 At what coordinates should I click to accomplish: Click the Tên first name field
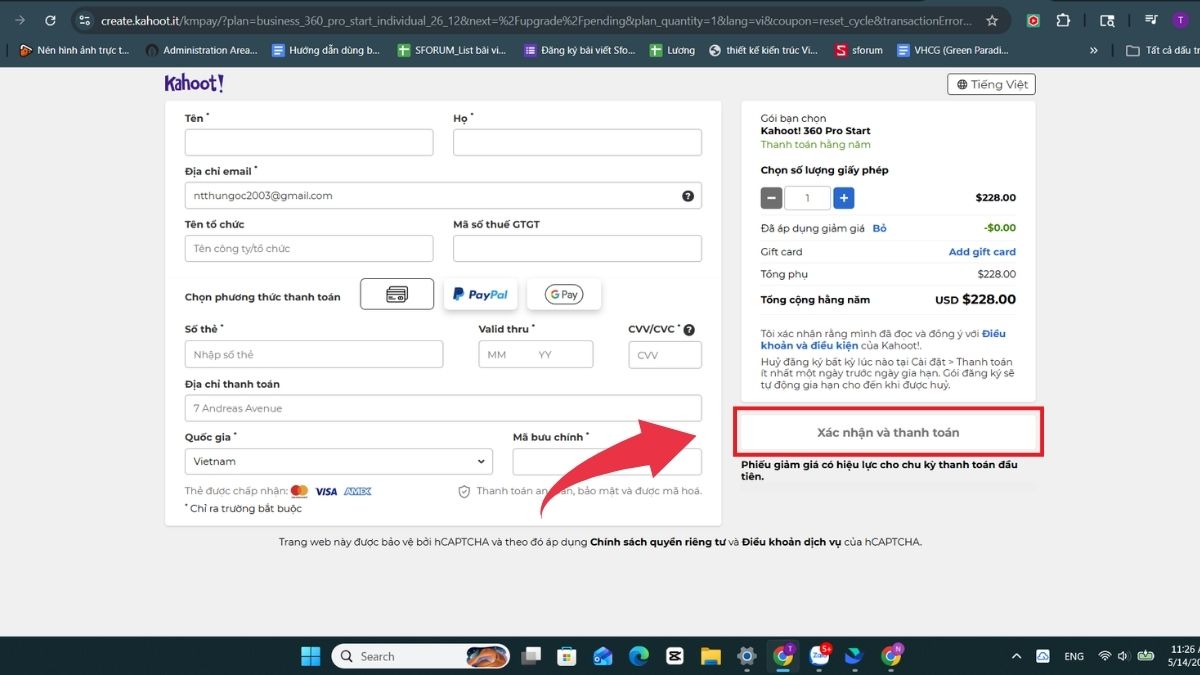coord(309,142)
